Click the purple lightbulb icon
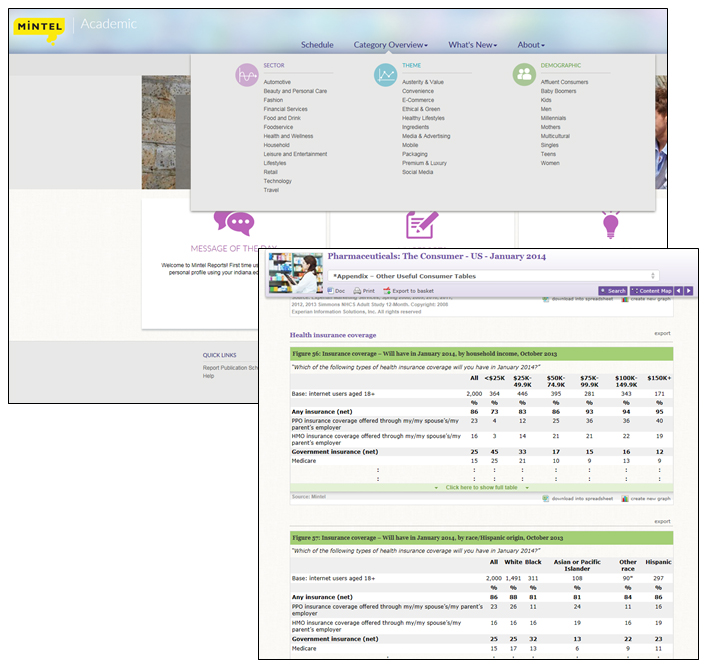Viewport: 708px width, 670px height. coord(610,224)
